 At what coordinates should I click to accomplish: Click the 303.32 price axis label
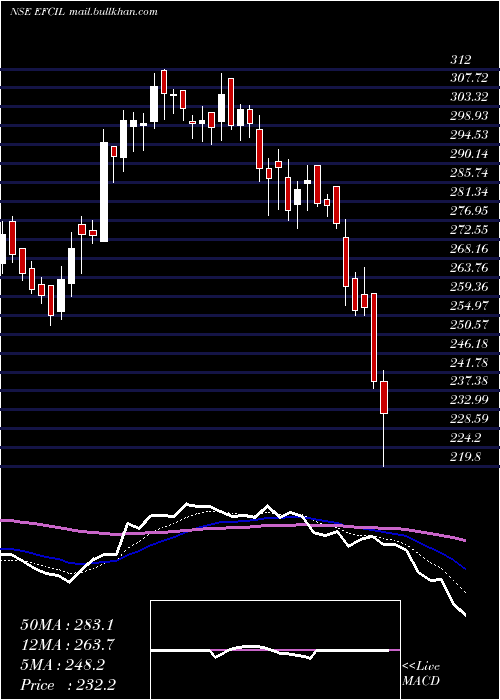[x=469, y=97]
